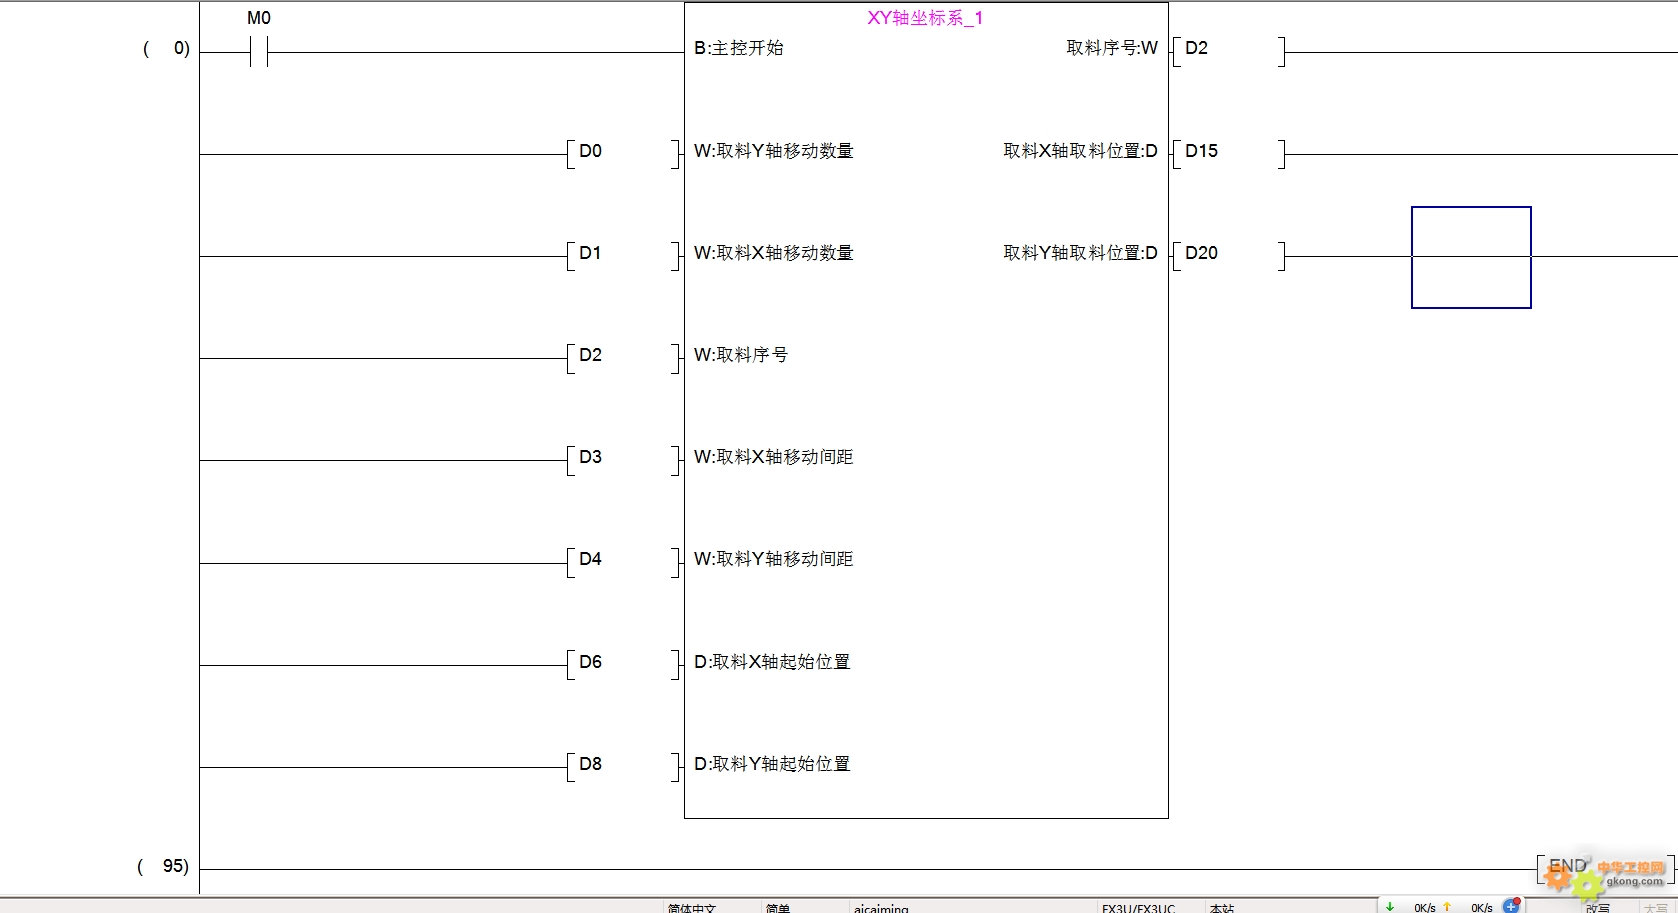The height and width of the screenshot is (913, 1678).
Task: Click the orange upload speed arrow icon
Action: [x=1447, y=907]
